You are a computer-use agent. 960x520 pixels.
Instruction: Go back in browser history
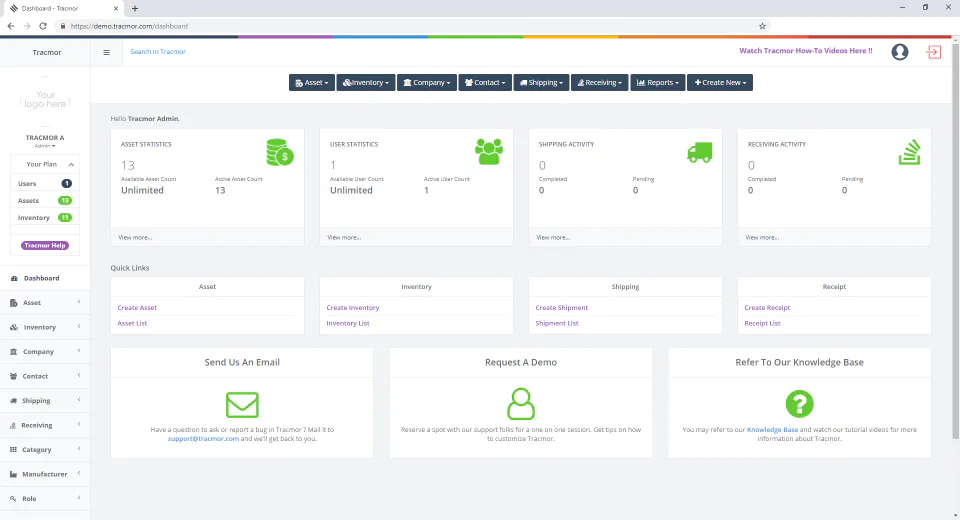[x=11, y=26]
